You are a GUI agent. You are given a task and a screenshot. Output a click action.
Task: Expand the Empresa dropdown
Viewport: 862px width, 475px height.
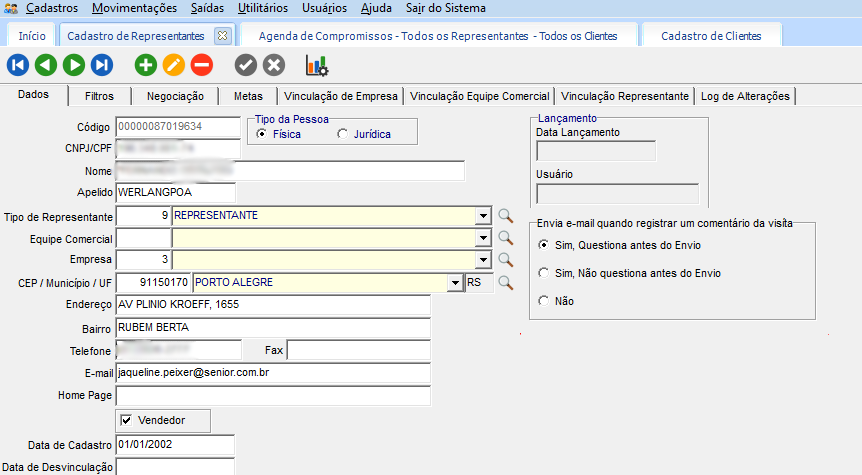[x=483, y=259]
